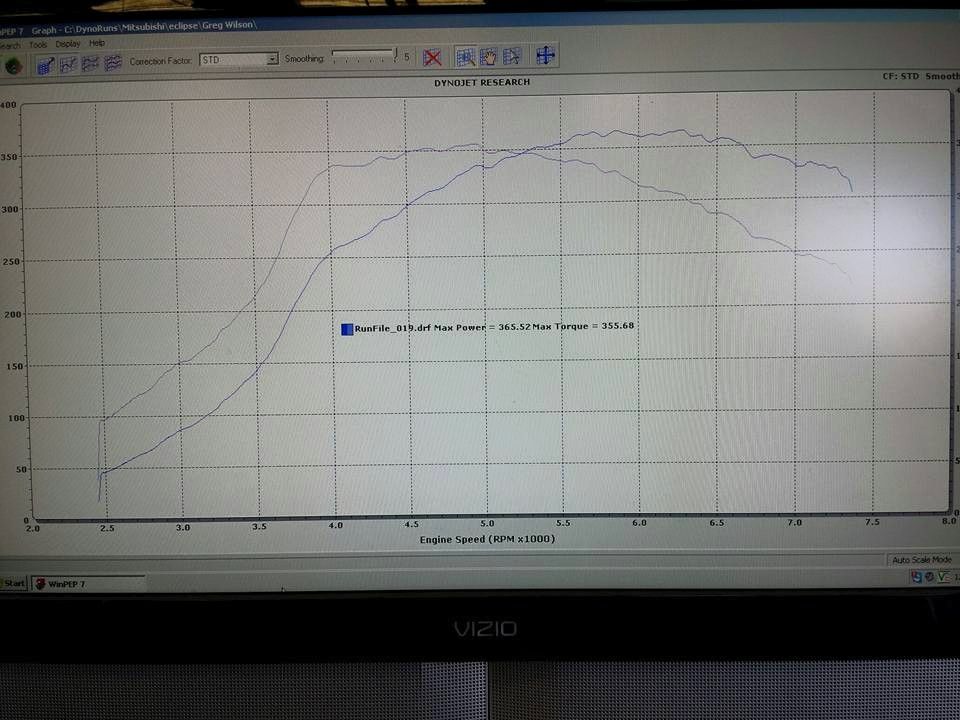Select the second graph type toolbar icon
Screen dimensions: 960x720
pos(68,64)
